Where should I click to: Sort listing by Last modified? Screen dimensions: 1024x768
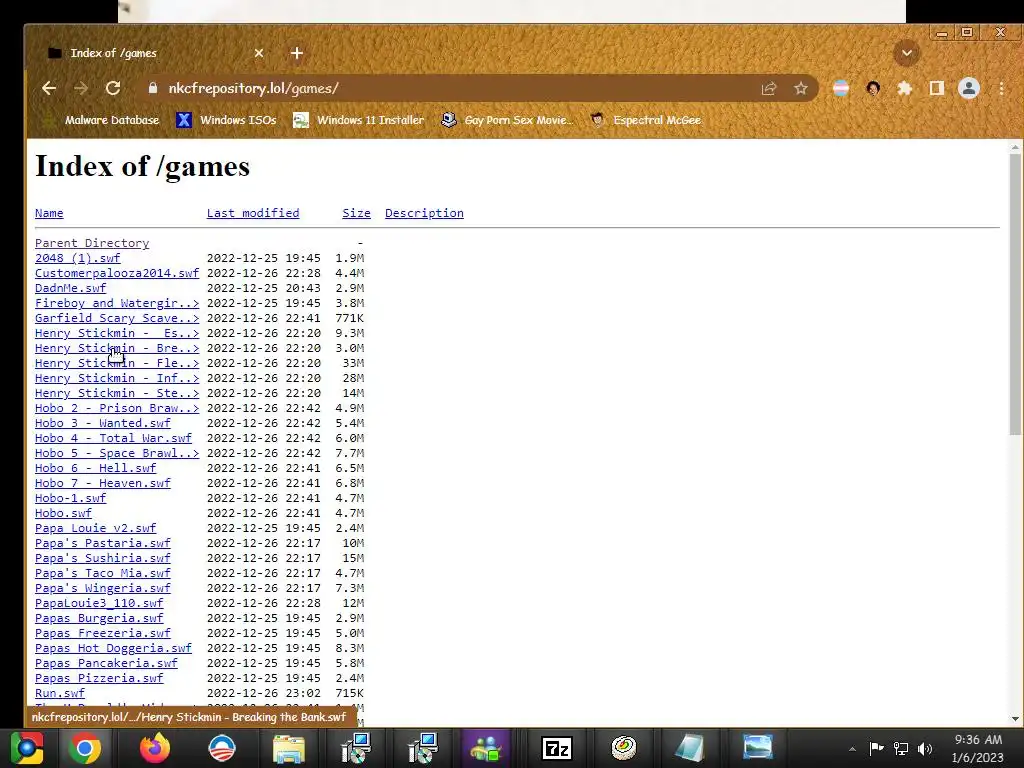[253, 213]
